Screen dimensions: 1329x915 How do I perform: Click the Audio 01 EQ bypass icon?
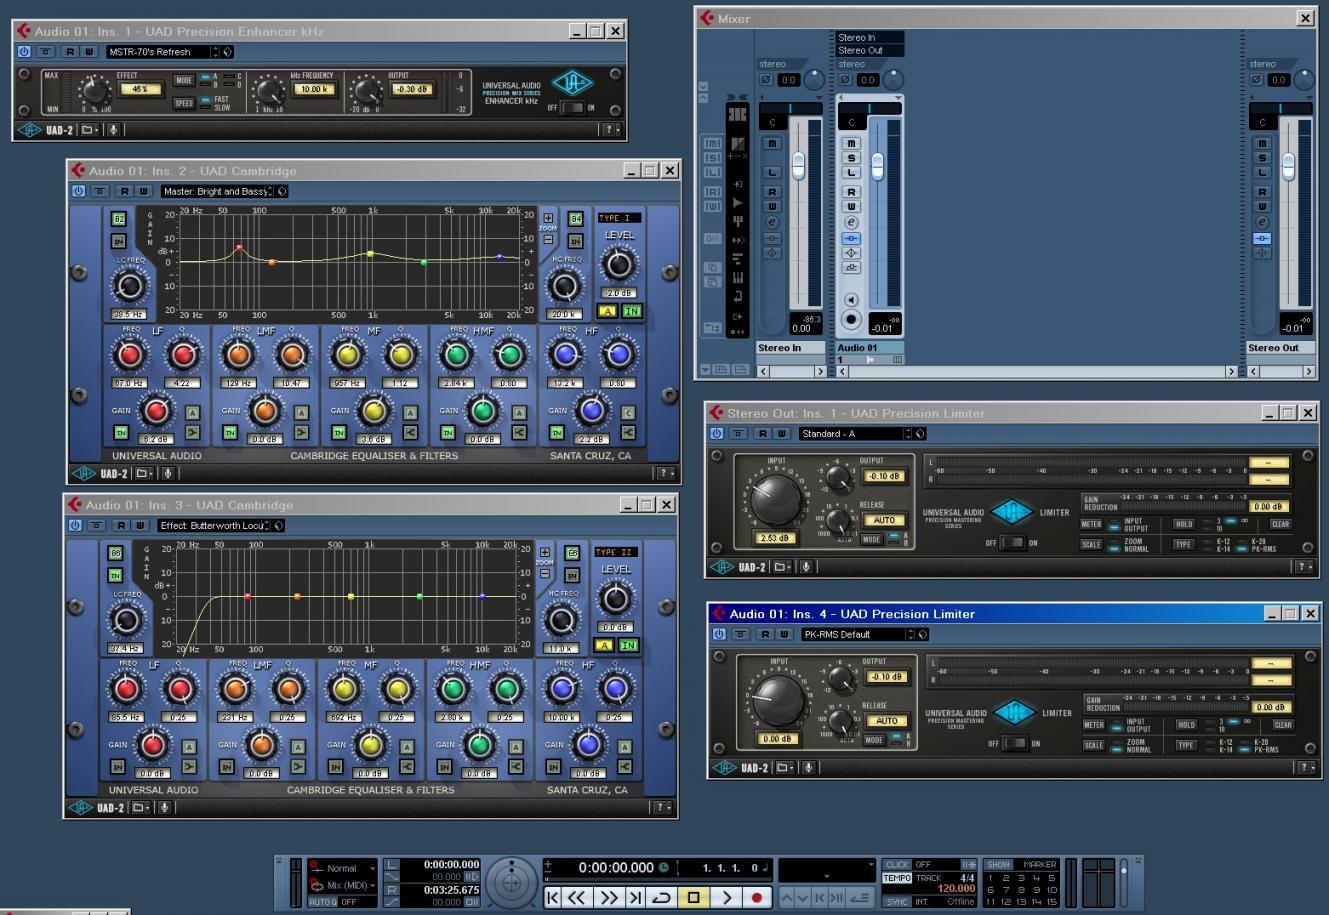click(852, 253)
